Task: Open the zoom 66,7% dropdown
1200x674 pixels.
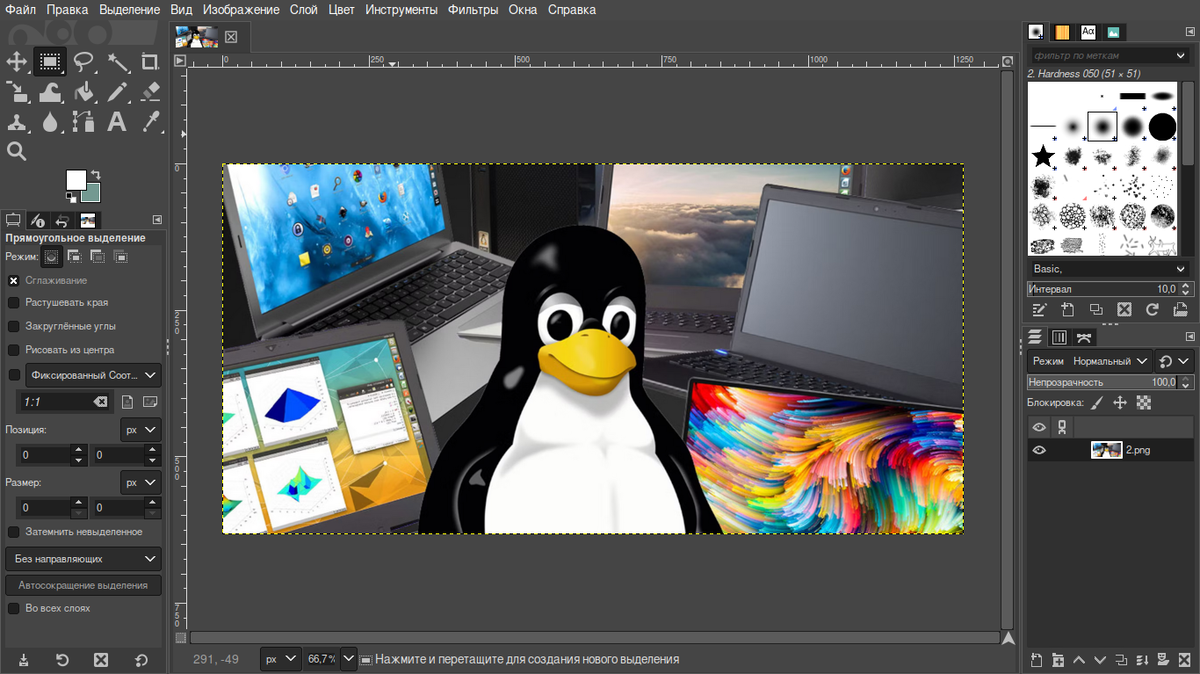Action: pyautogui.click(x=349, y=659)
